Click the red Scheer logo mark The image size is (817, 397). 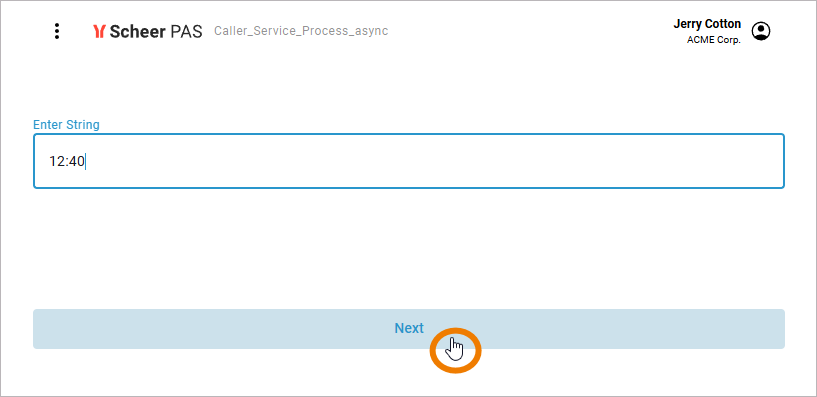tap(99, 31)
